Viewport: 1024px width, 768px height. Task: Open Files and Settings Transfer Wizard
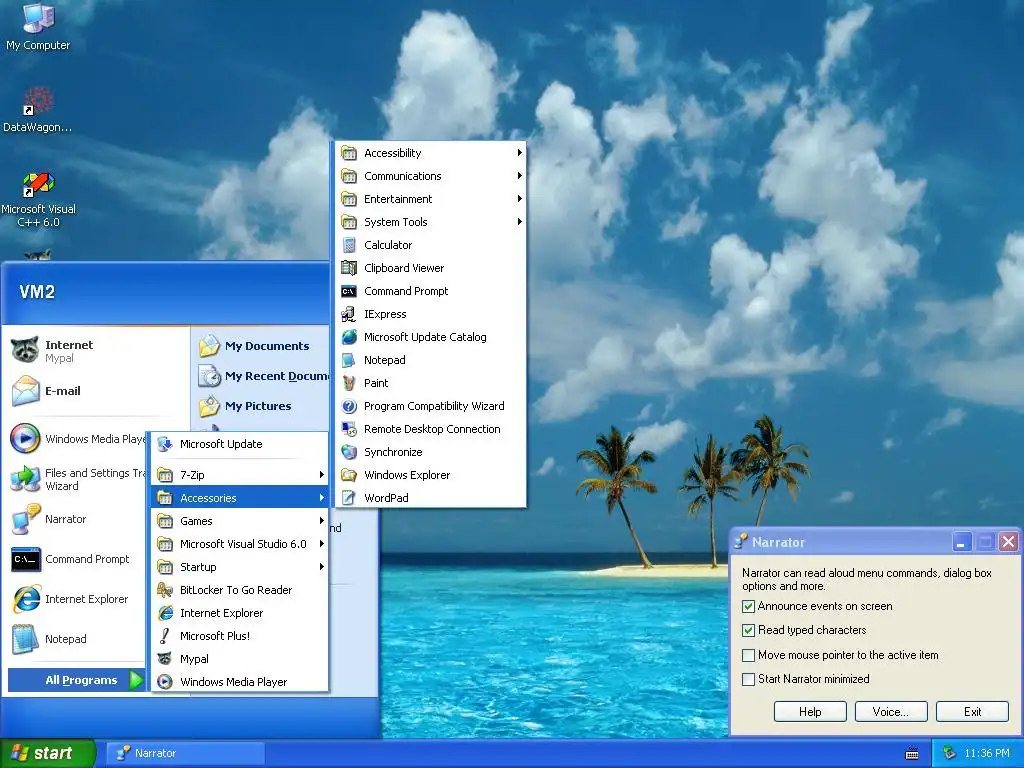tap(77, 479)
